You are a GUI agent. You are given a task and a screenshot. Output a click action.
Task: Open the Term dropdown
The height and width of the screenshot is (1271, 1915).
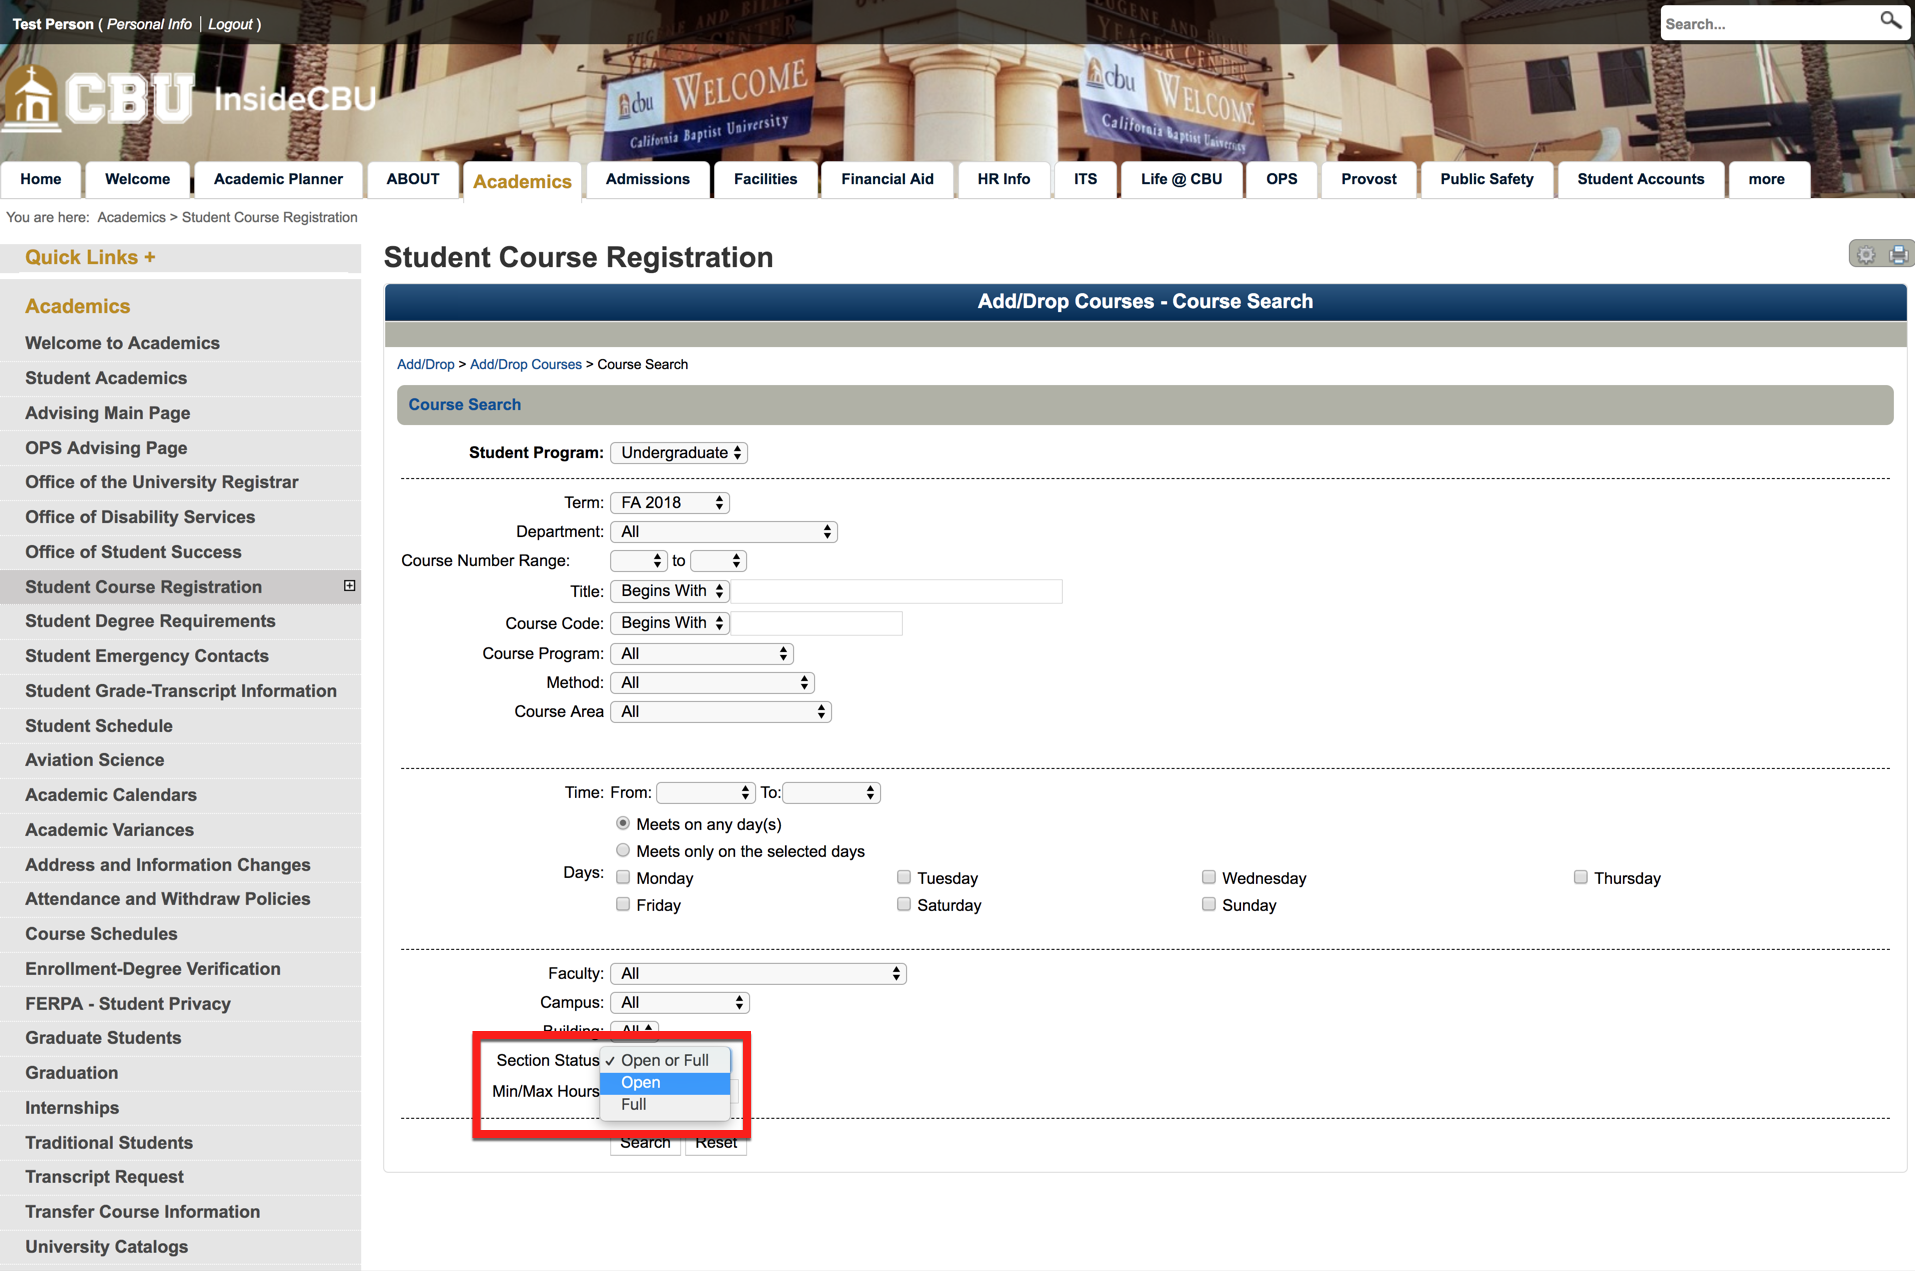coord(670,503)
